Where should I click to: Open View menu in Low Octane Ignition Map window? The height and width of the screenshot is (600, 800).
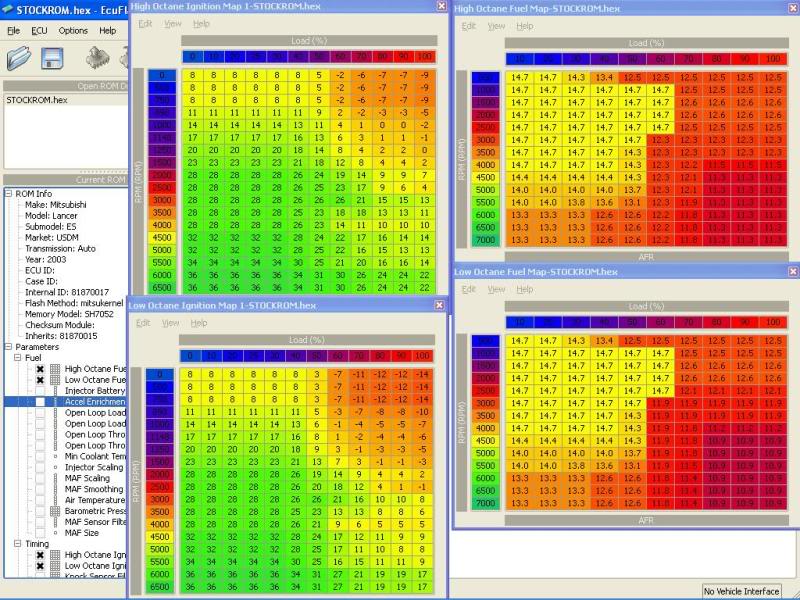tap(170, 323)
